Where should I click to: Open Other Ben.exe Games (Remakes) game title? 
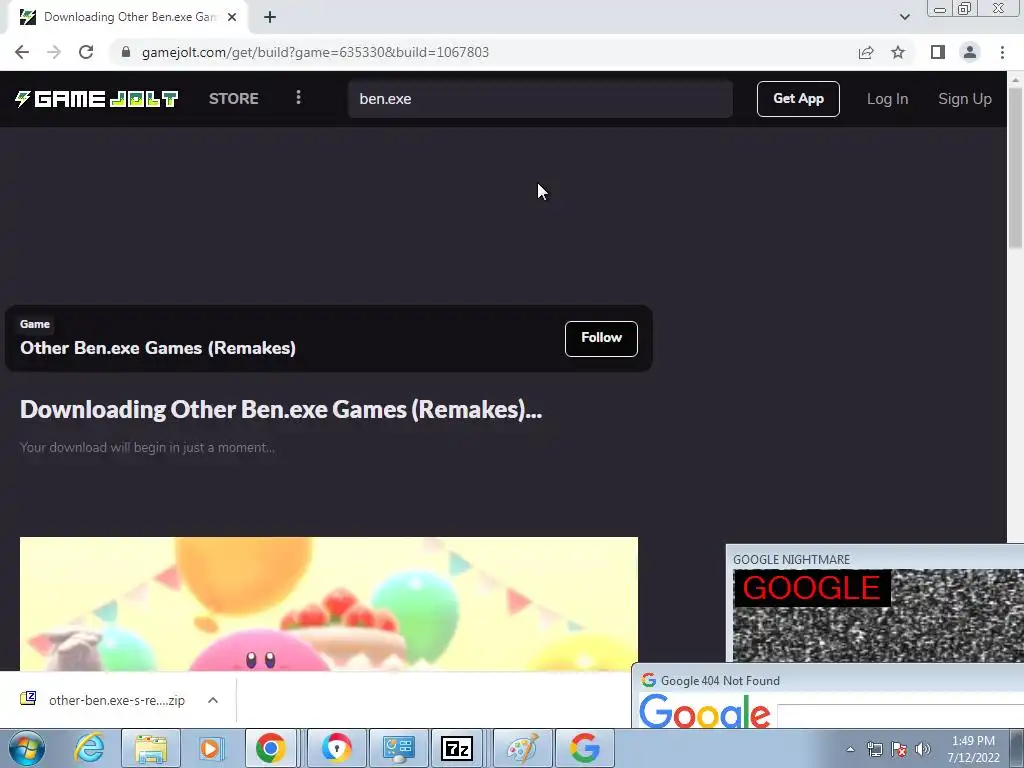coord(158,347)
